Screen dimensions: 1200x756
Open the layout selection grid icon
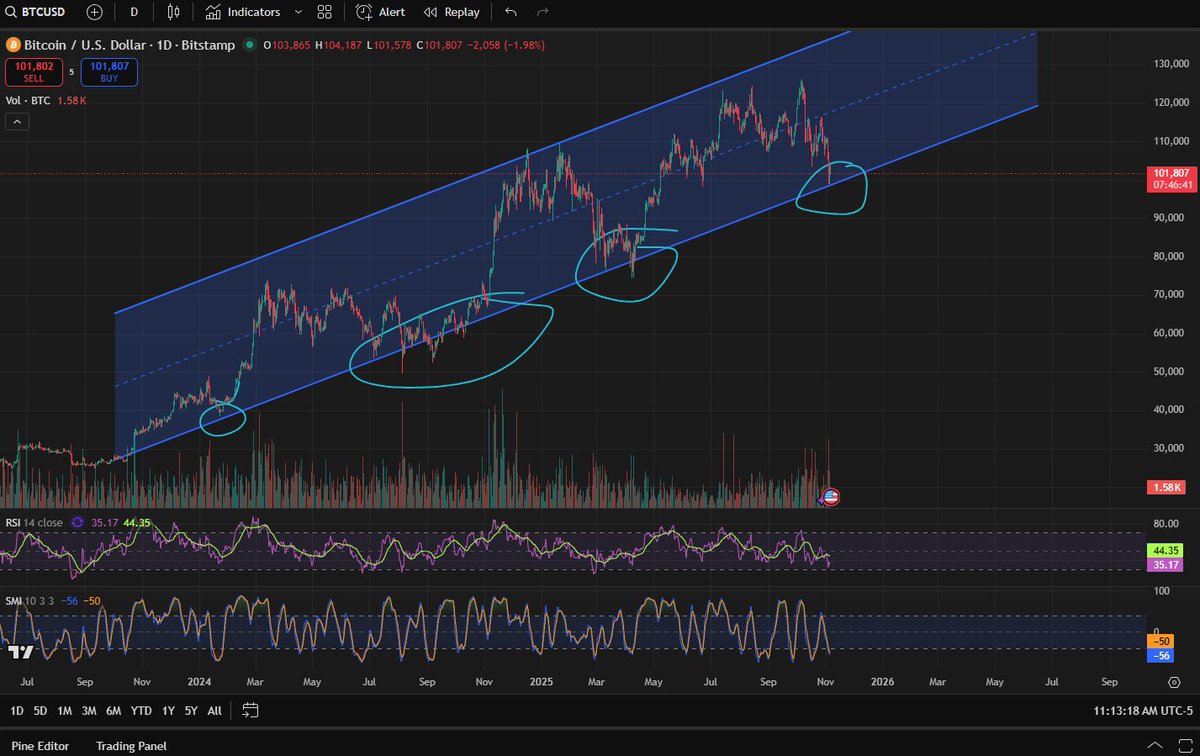pos(322,12)
